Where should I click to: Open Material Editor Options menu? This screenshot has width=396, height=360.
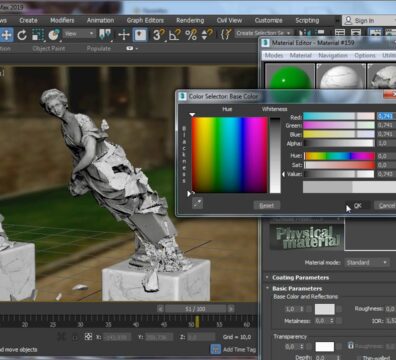365,55
